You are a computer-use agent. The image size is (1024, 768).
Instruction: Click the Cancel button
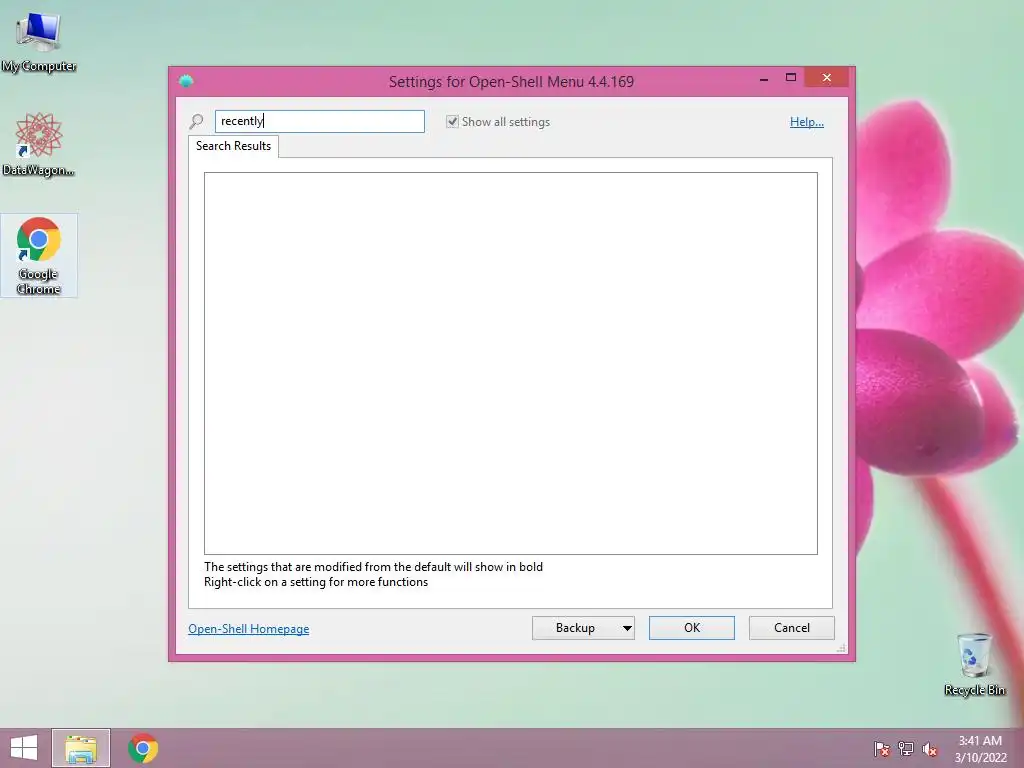(x=792, y=628)
